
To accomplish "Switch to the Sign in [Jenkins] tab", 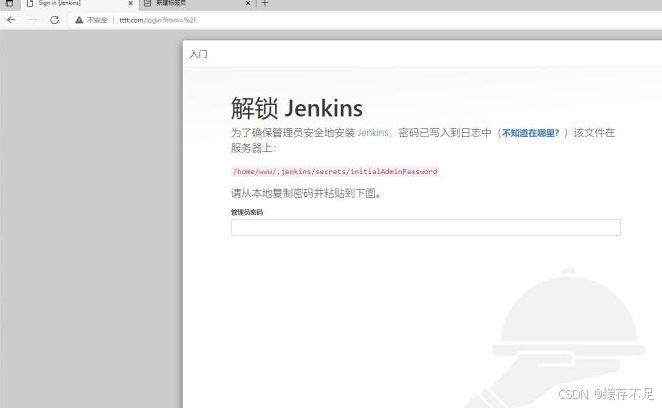I will pyautogui.click(x=80, y=4).
